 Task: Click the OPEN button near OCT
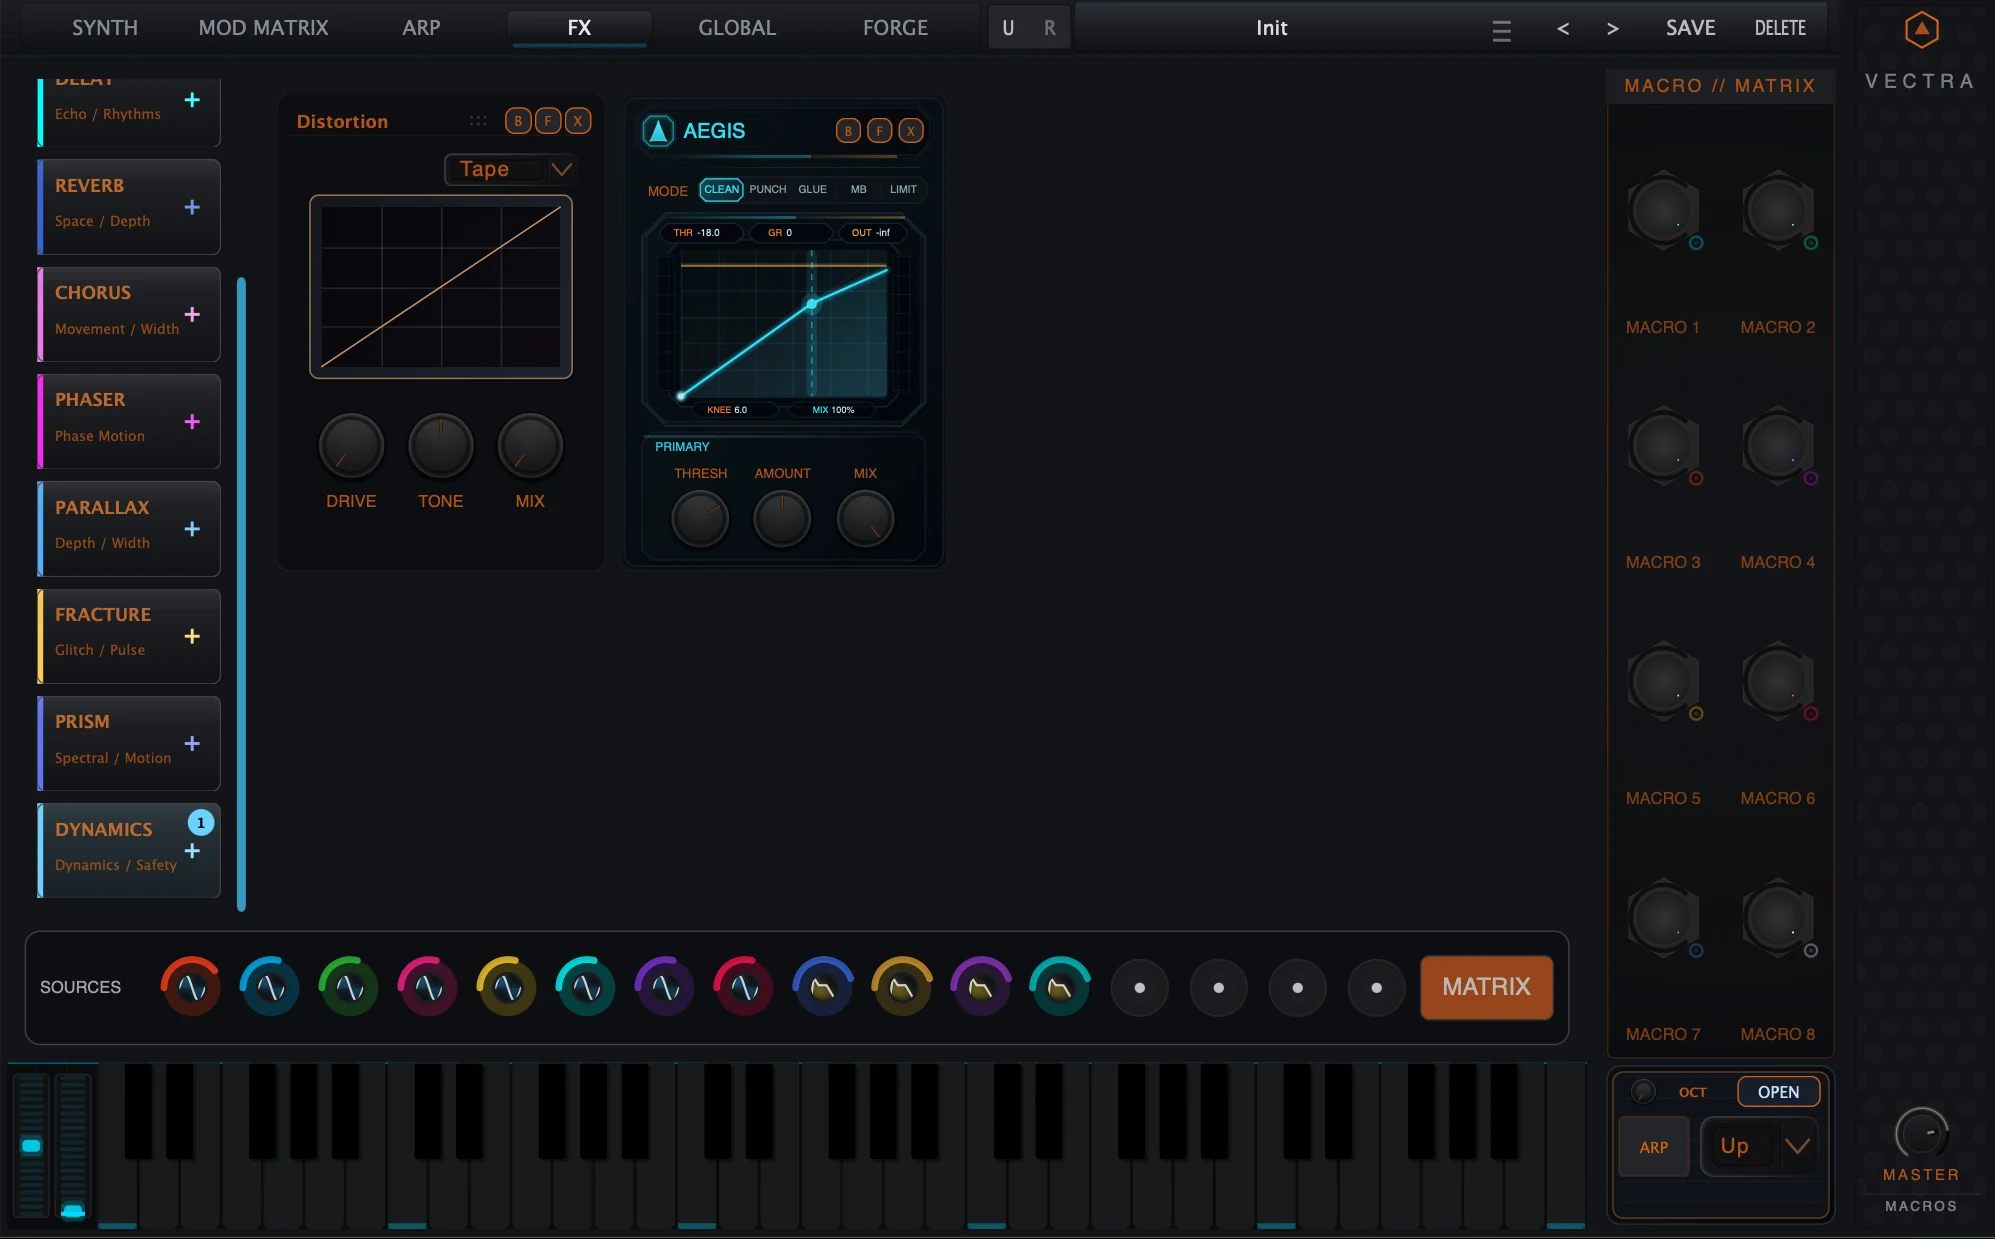(x=1778, y=1092)
